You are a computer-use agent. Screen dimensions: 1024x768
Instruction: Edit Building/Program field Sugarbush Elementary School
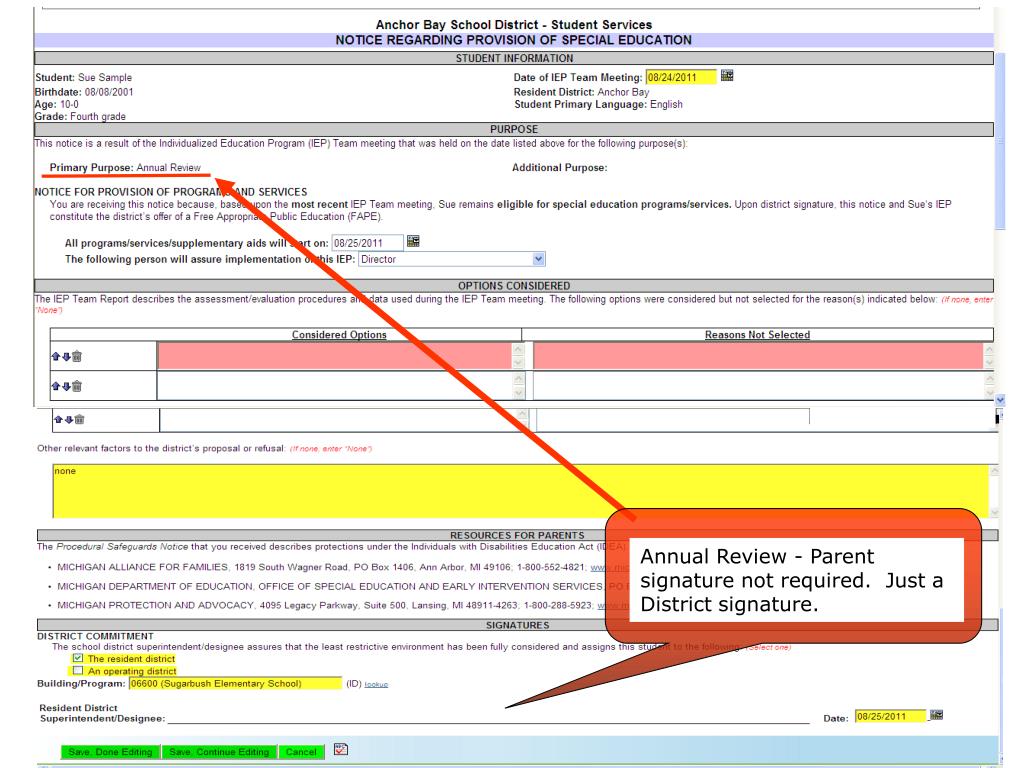pos(235,684)
